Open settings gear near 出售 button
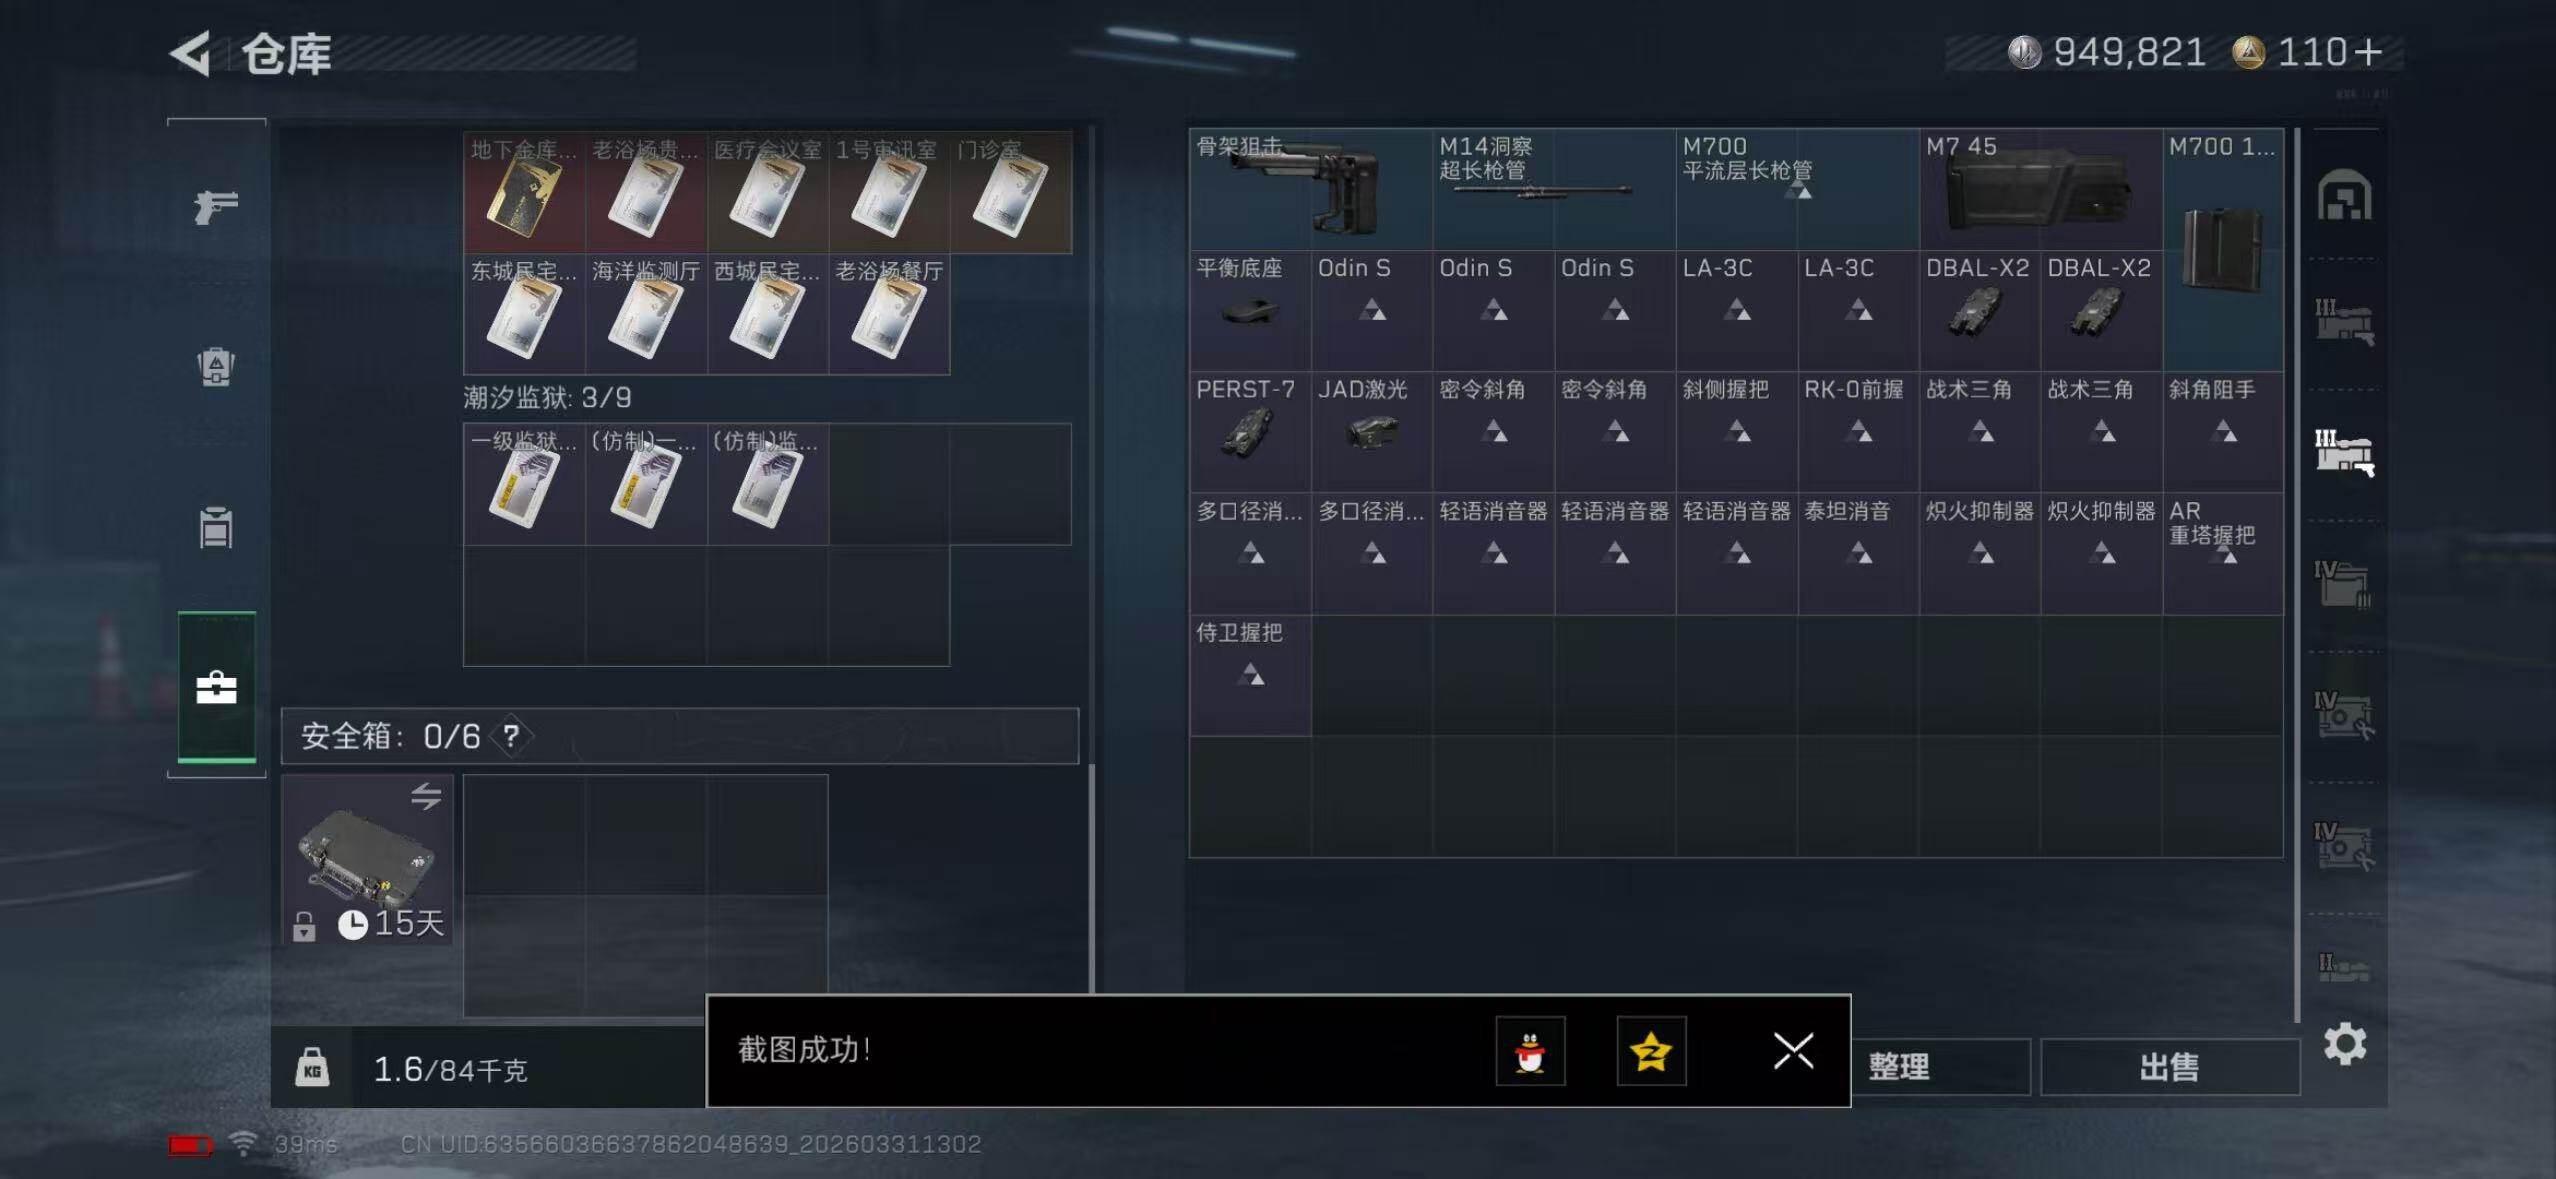The height and width of the screenshot is (1179, 2556). [x=2344, y=1045]
